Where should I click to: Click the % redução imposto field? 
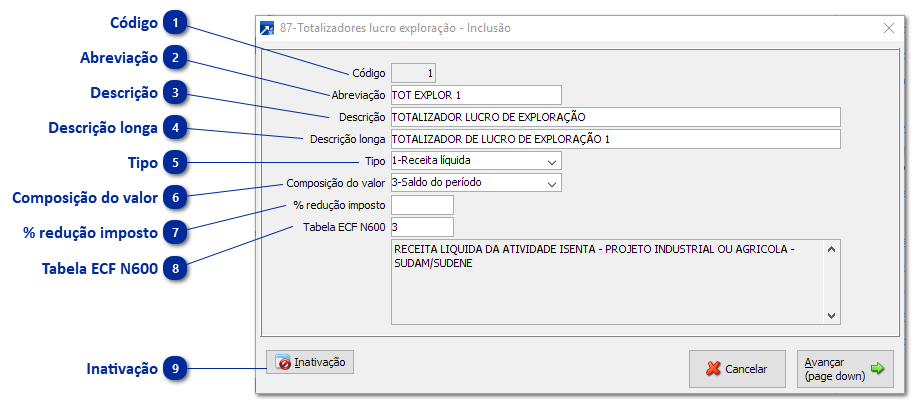pyautogui.click(x=422, y=205)
